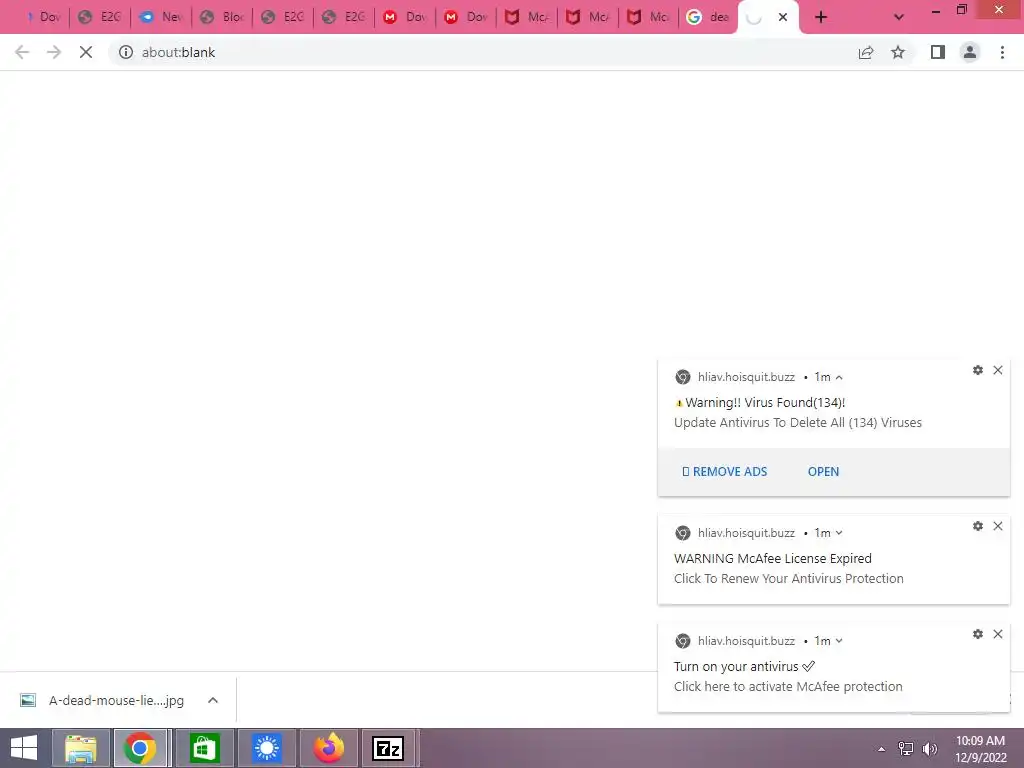This screenshot has height=768, width=1024.
Task: Open a new tab with plus button
Action: click(821, 18)
